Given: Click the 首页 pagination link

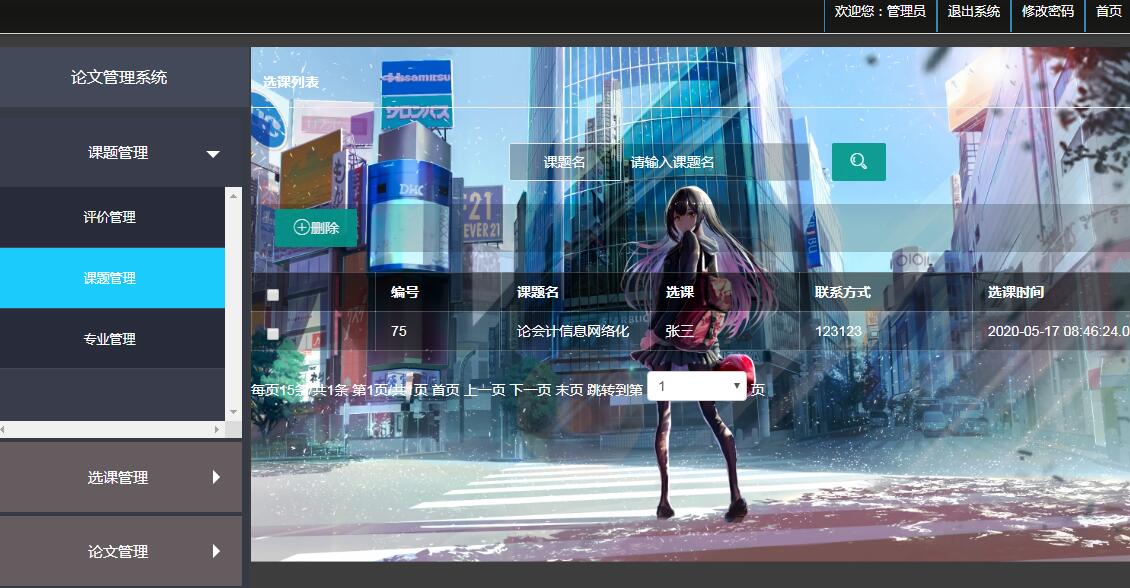Looking at the screenshot, I should 445,390.
